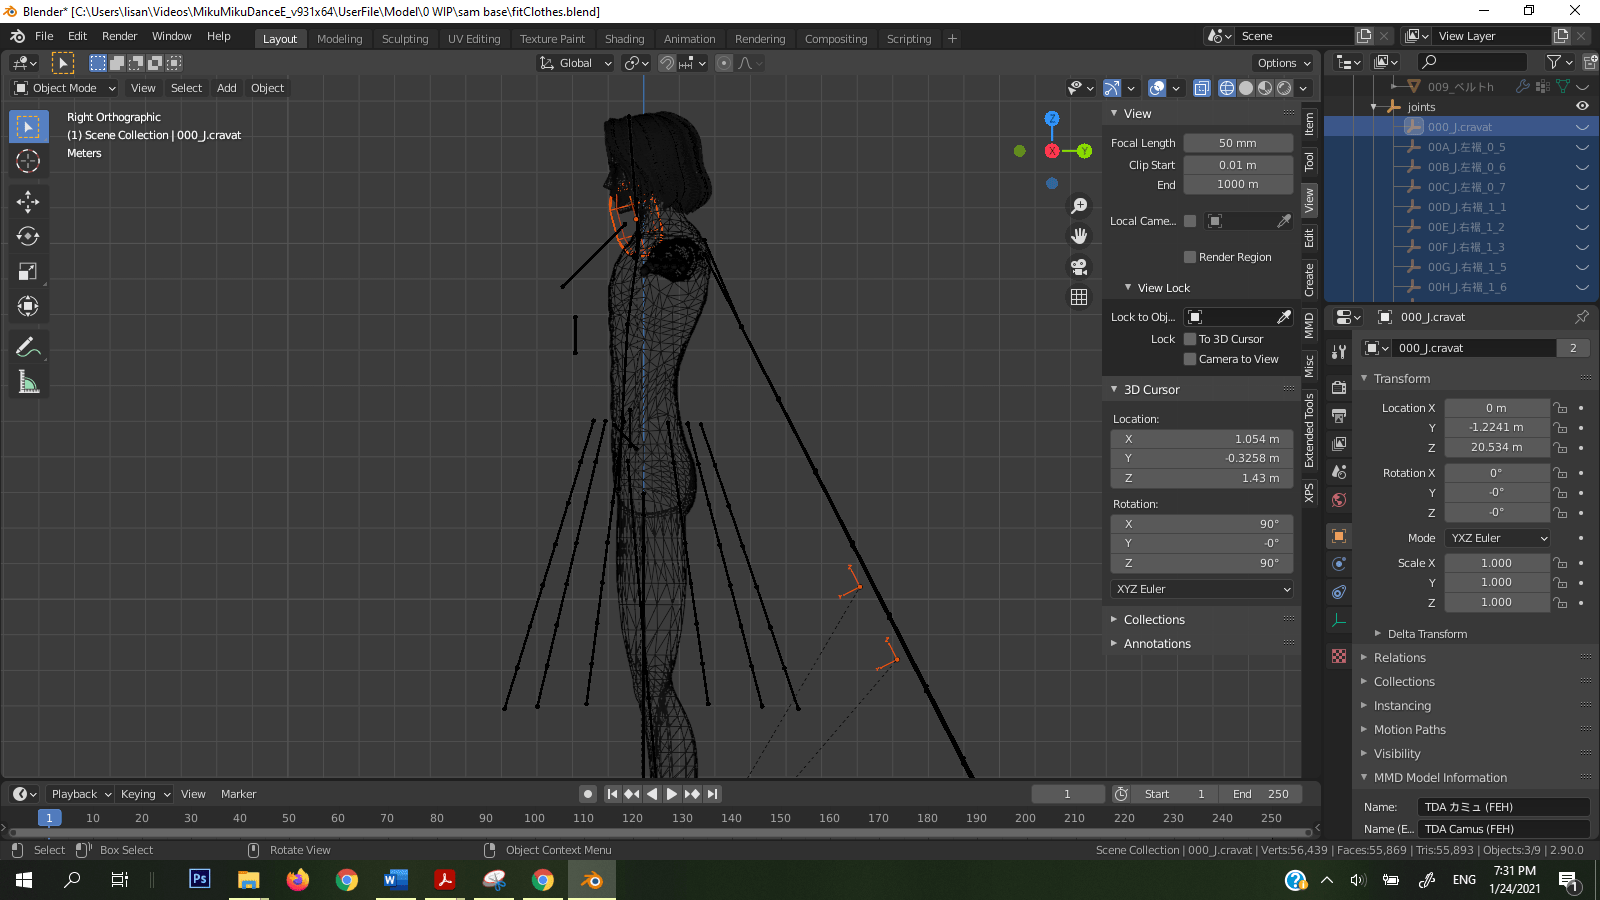Select the Annotate tool
Image resolution: width=1600 pixels, height=900 pixels.
click(x=28, y=346)
